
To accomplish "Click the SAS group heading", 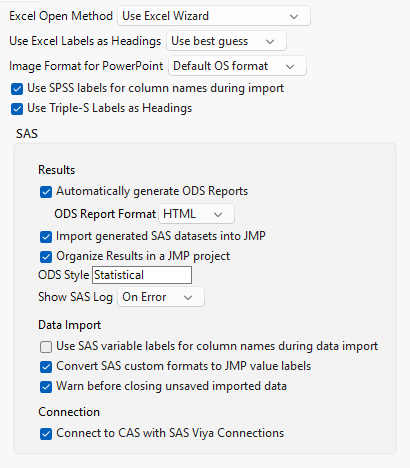I will click(27, 134).
